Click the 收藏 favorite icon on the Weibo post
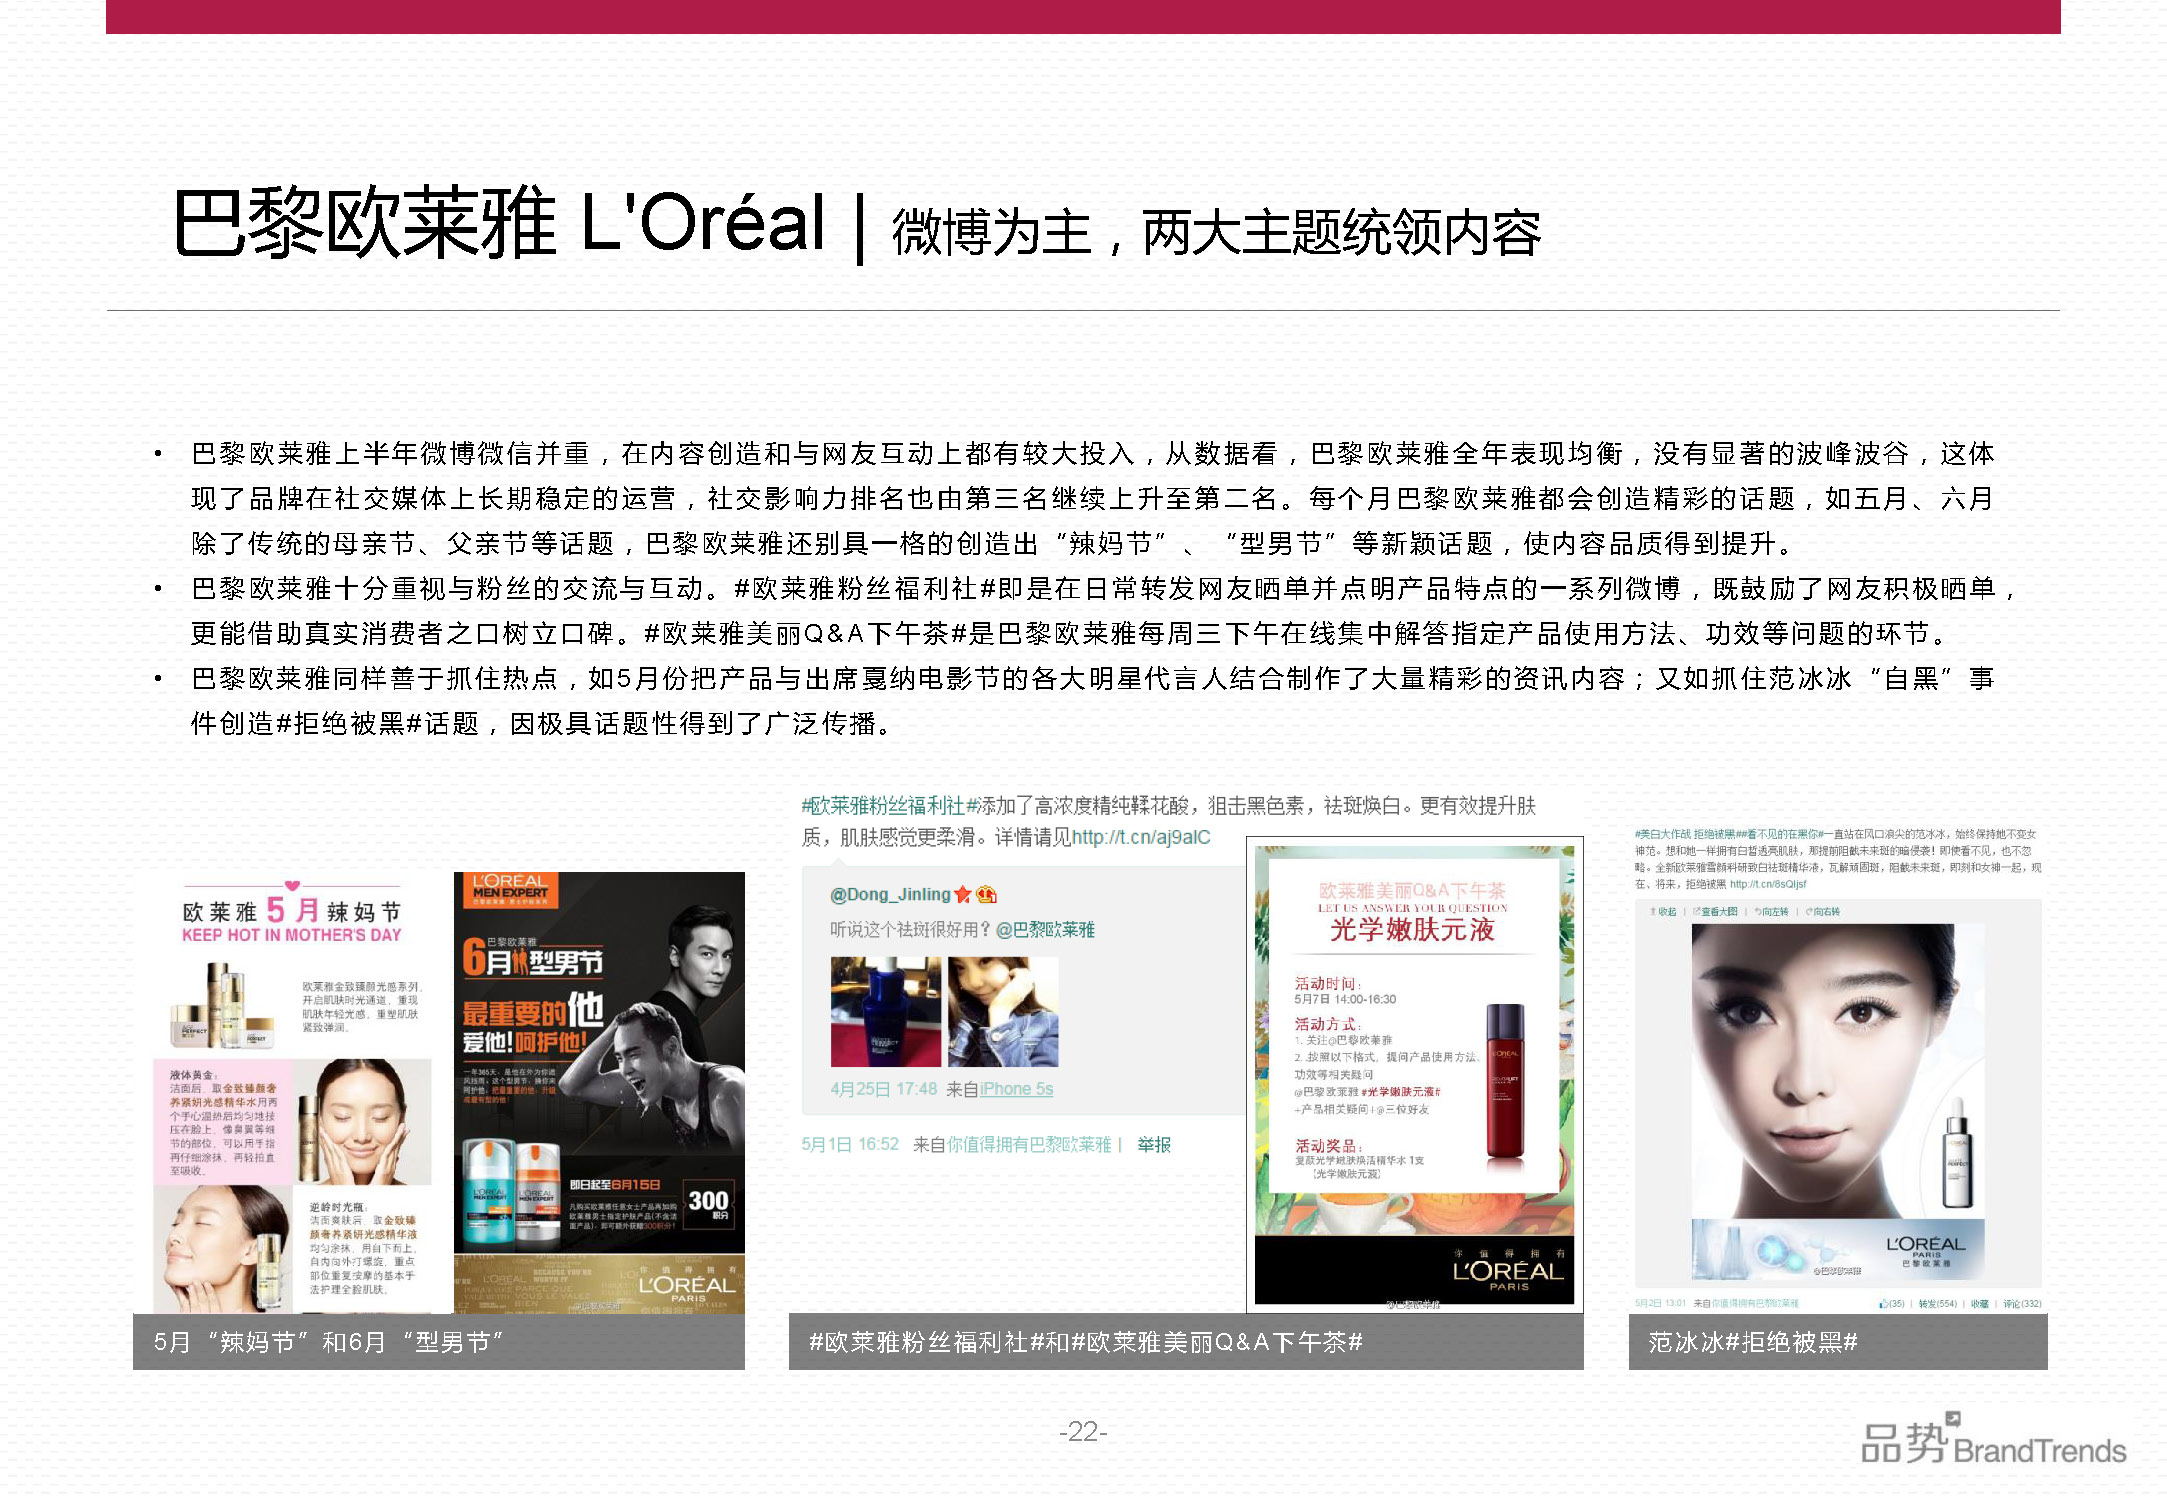 pos(1979,1303)
